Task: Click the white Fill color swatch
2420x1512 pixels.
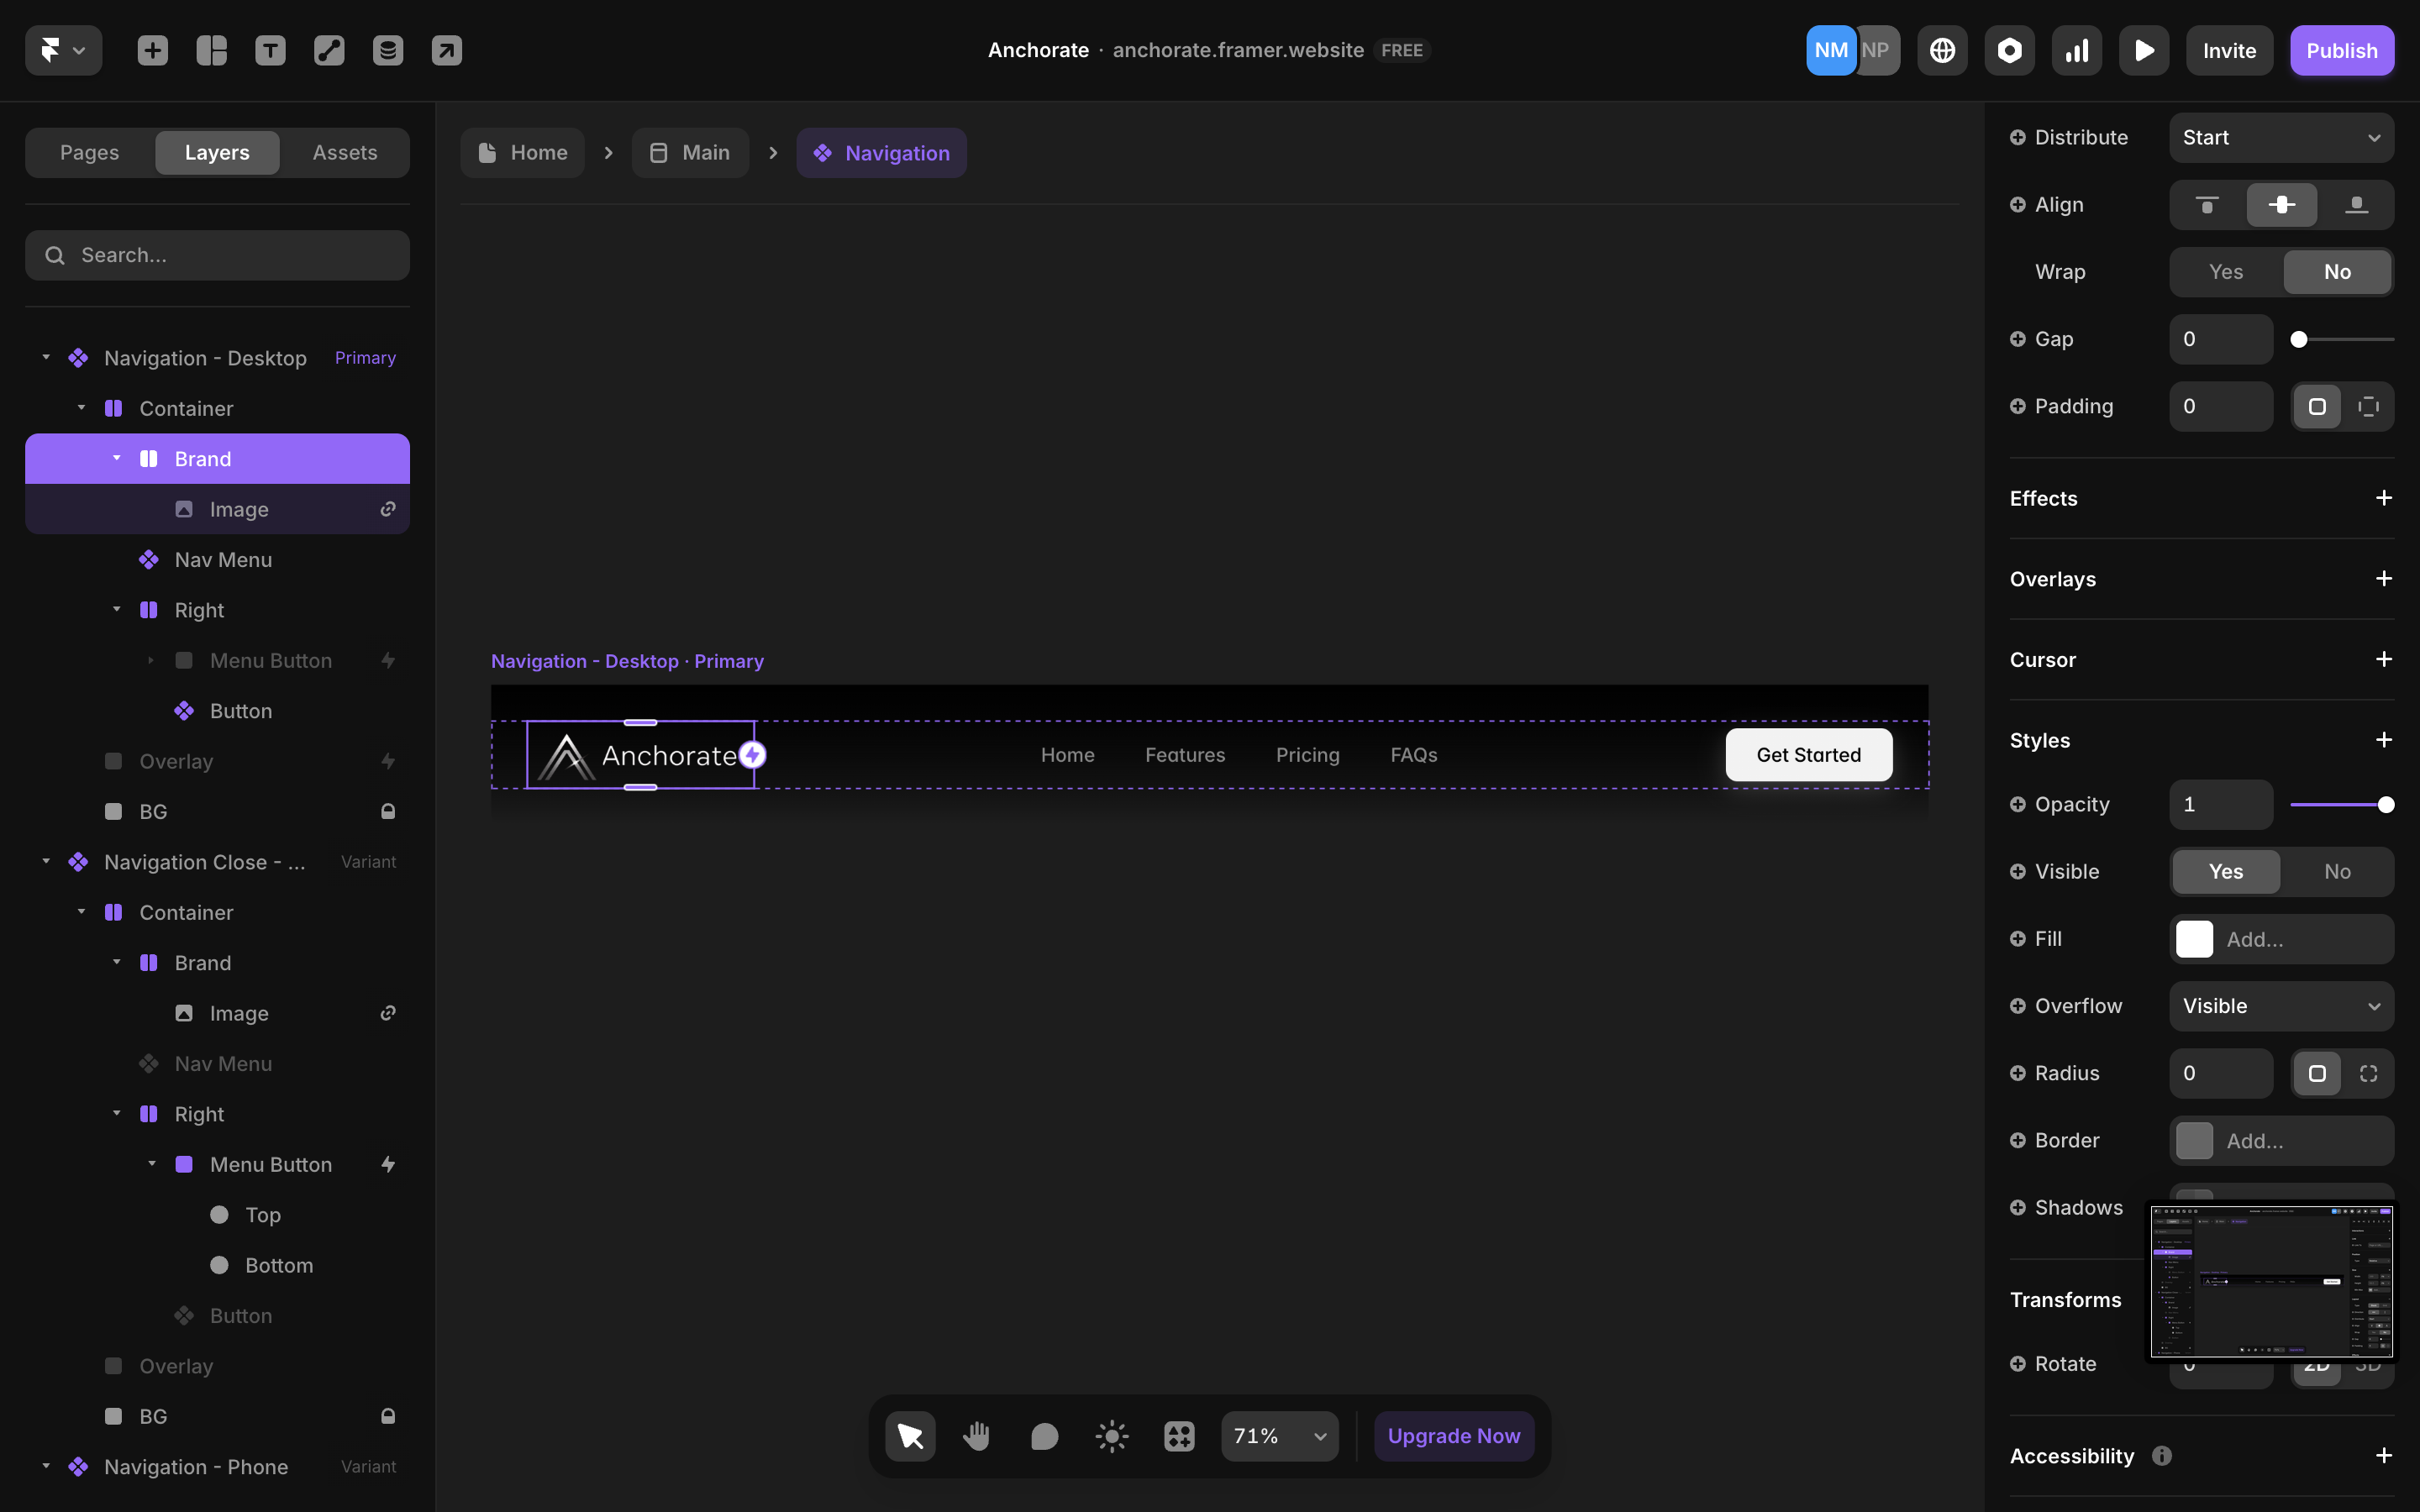Action: pos(2194,939)
